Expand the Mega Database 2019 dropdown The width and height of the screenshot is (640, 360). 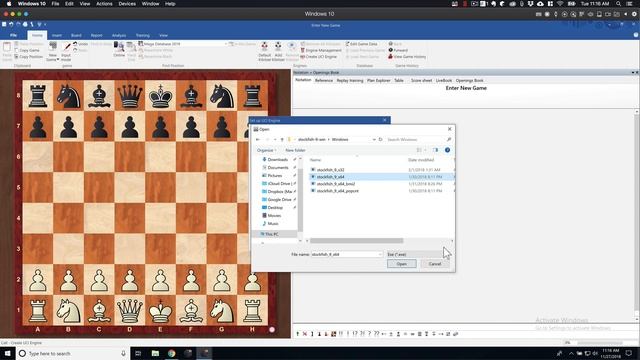(x=226, y=44)
